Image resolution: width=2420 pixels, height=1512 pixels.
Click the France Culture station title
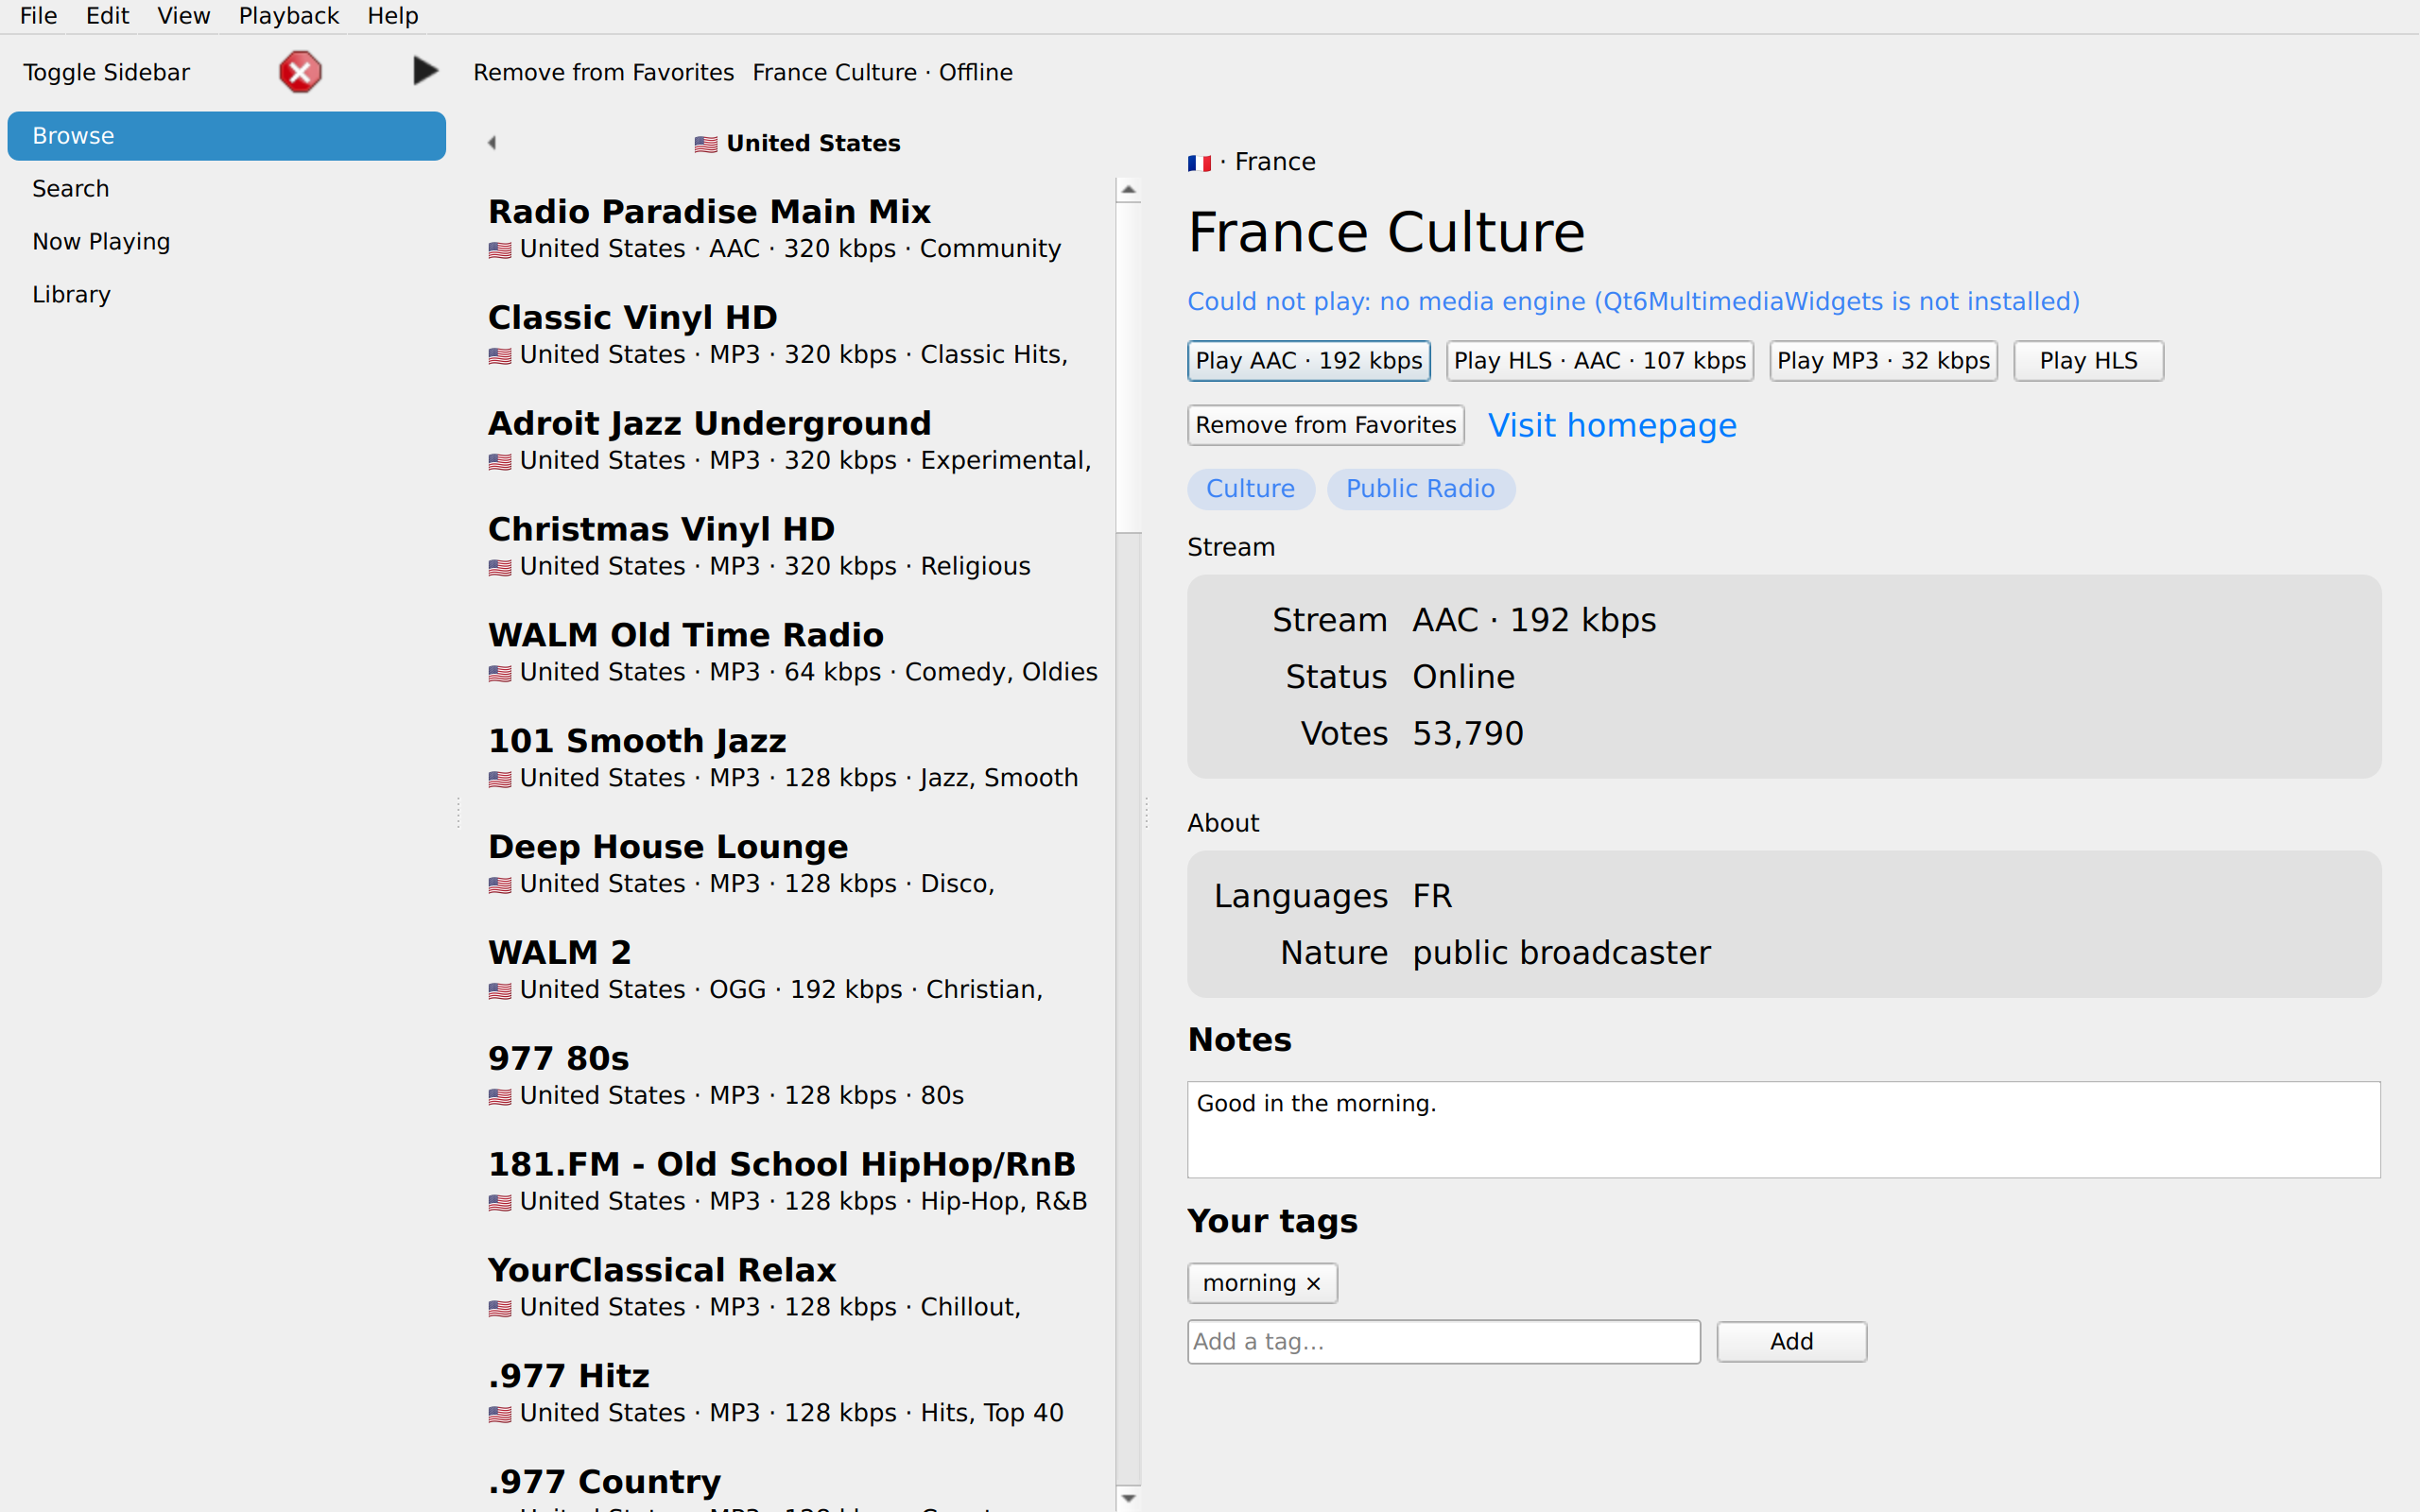click(x=1386, y=232)
